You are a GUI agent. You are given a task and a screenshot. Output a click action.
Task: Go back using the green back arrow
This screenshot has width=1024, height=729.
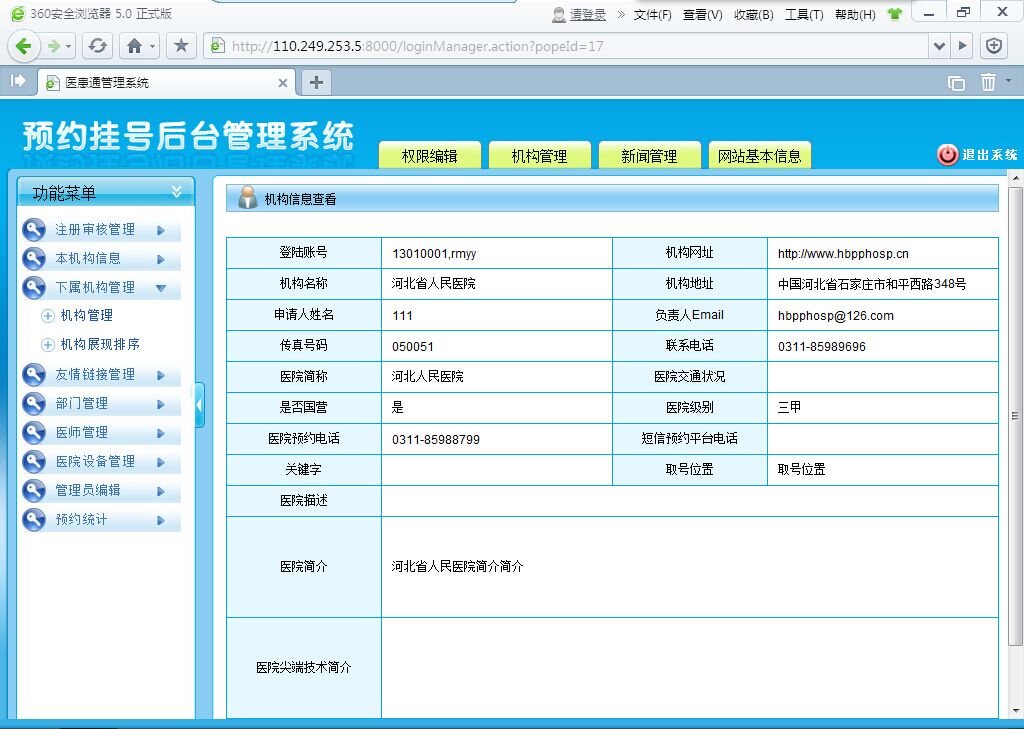click(24, 46)
